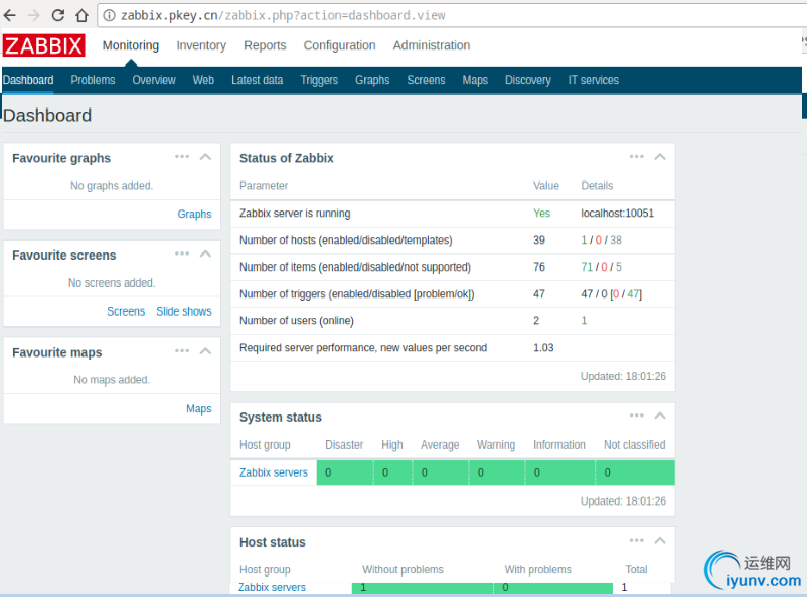View site info icon in address bar
Image resolution: width=807 pixels, height=597 pixels.
(110, 15)
